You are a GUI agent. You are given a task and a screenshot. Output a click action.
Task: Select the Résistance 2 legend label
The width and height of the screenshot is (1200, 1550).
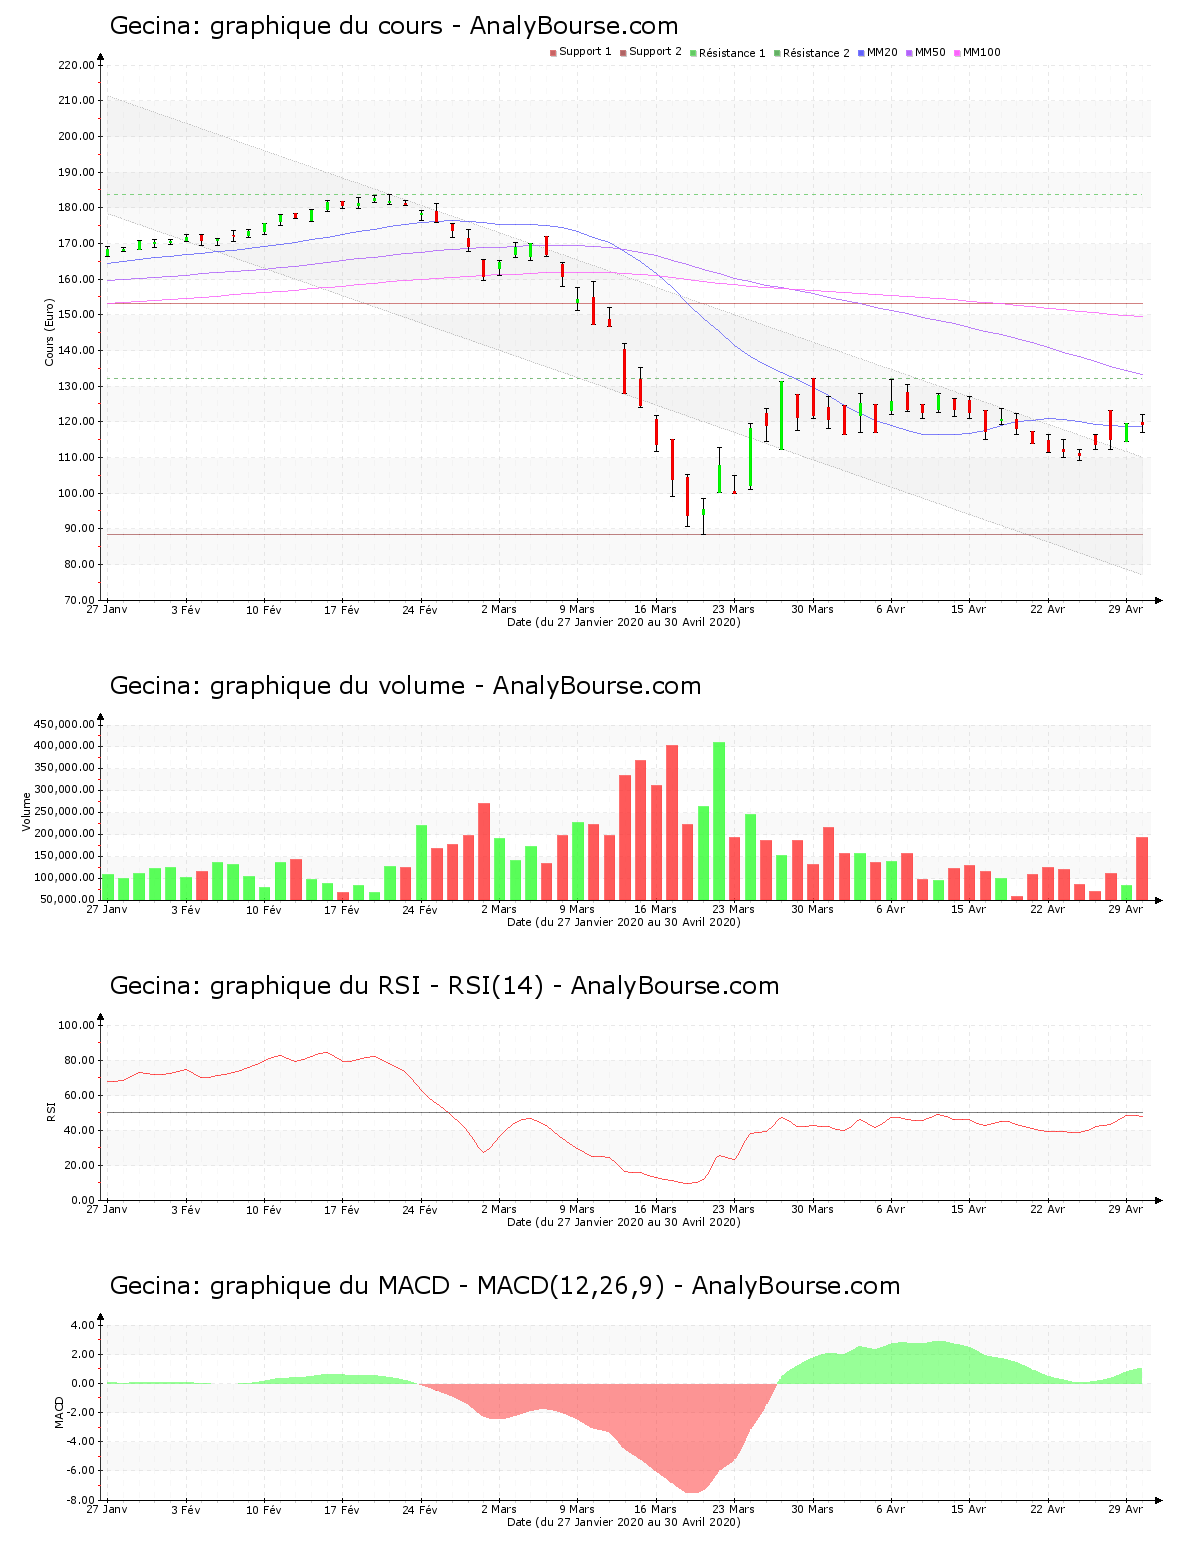[816, 53]
